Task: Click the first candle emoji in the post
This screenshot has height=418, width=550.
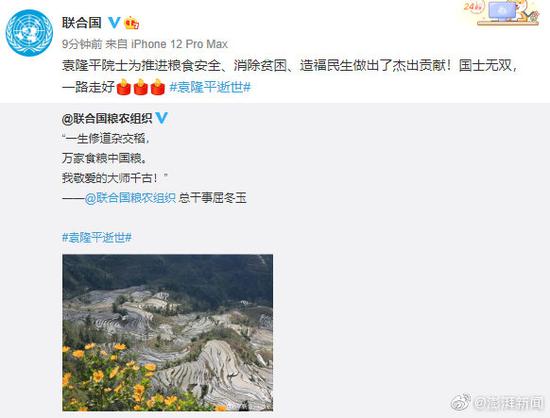Action: 123,87
